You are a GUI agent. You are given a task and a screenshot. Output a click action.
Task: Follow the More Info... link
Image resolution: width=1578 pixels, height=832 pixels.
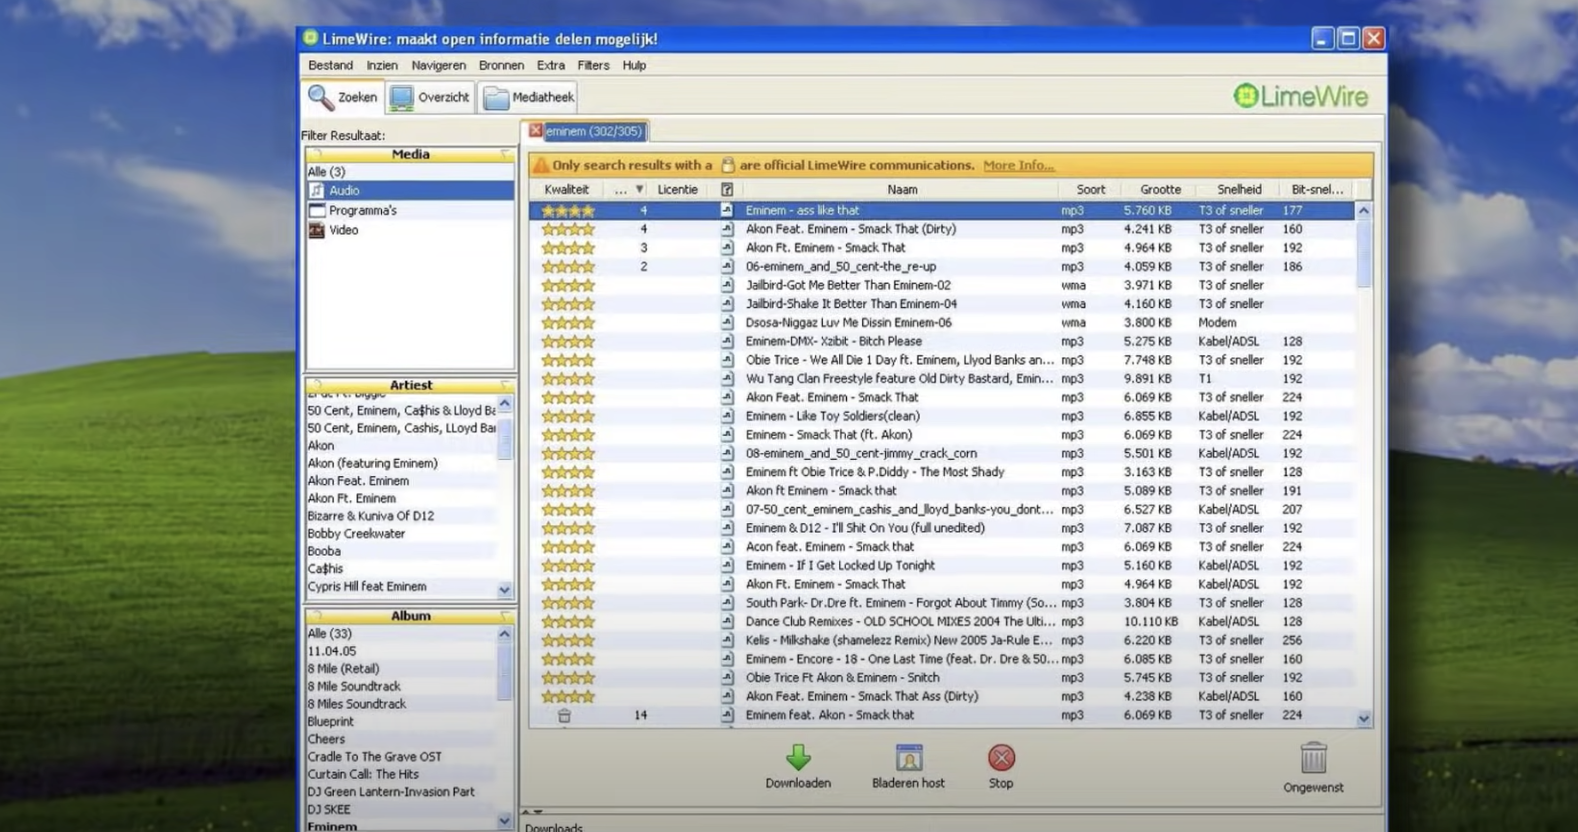(x=1018, y=165)
